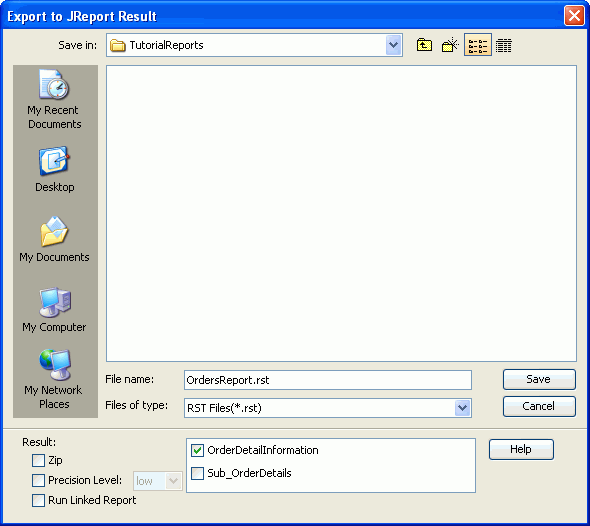This screenshot has width=590, height=526.
Task: Switch to List view icon
Action: coord(477,45)
